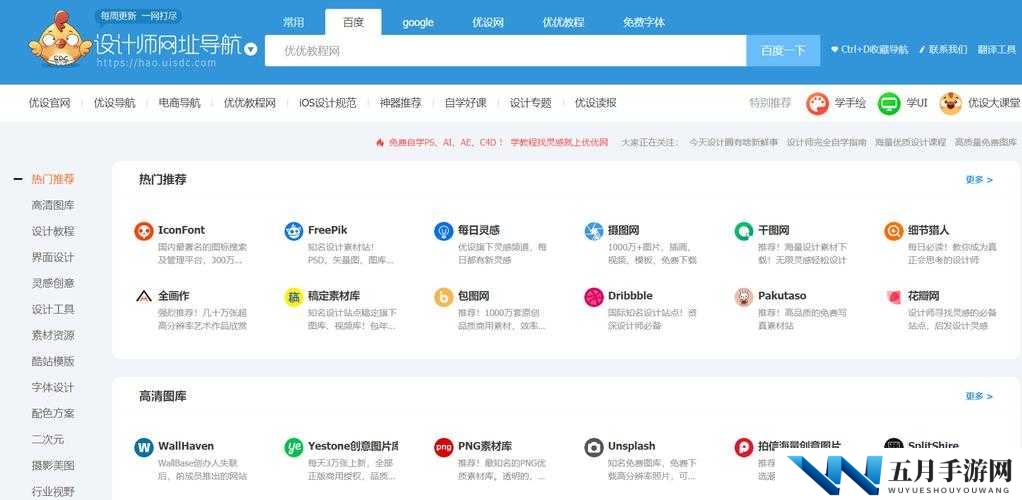1022x500 pixels.
Task: Click the IconFont site icon
Action: click(143, 231)
